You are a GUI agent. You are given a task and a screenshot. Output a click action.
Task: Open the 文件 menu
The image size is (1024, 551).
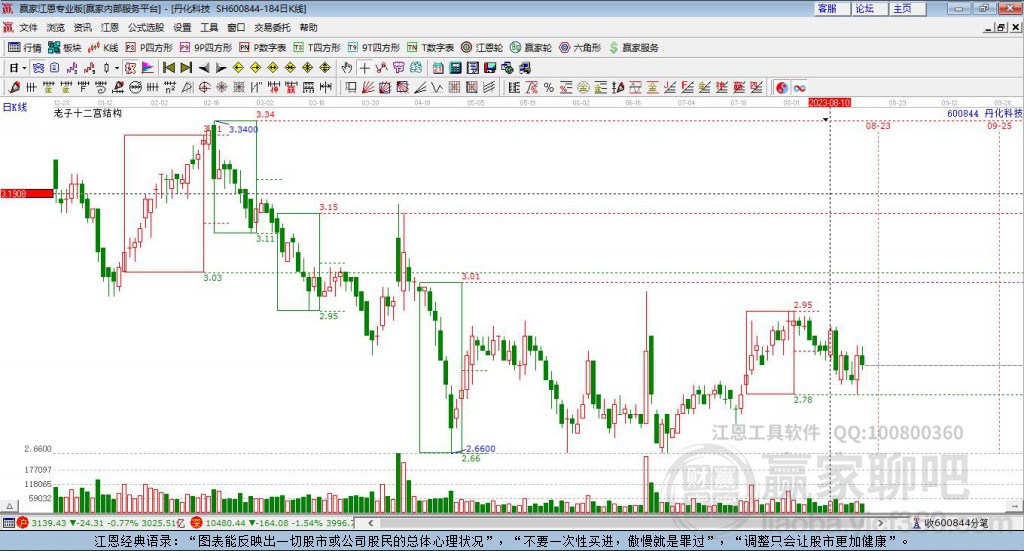click(28, 27)
